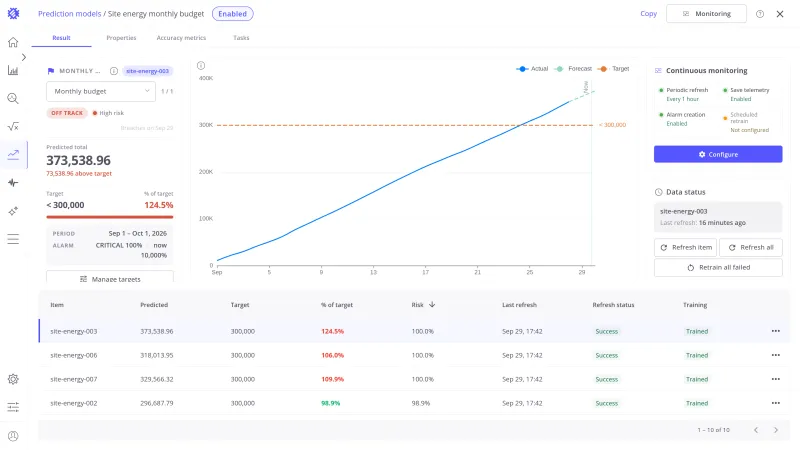
Task: Open the user profile icon
Action: (13, 436)
